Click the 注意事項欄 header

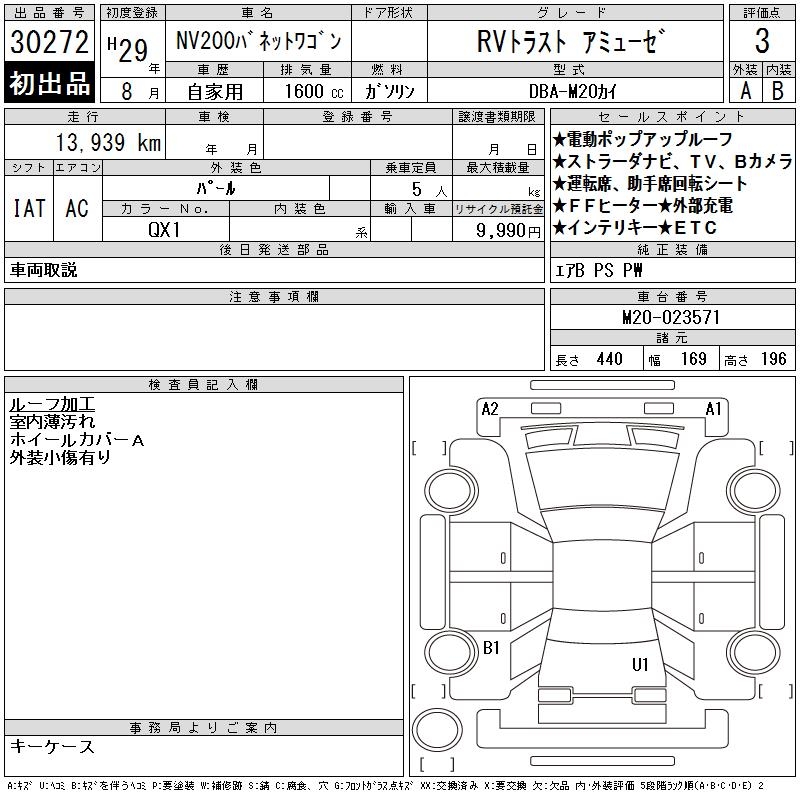pos(274,296)
